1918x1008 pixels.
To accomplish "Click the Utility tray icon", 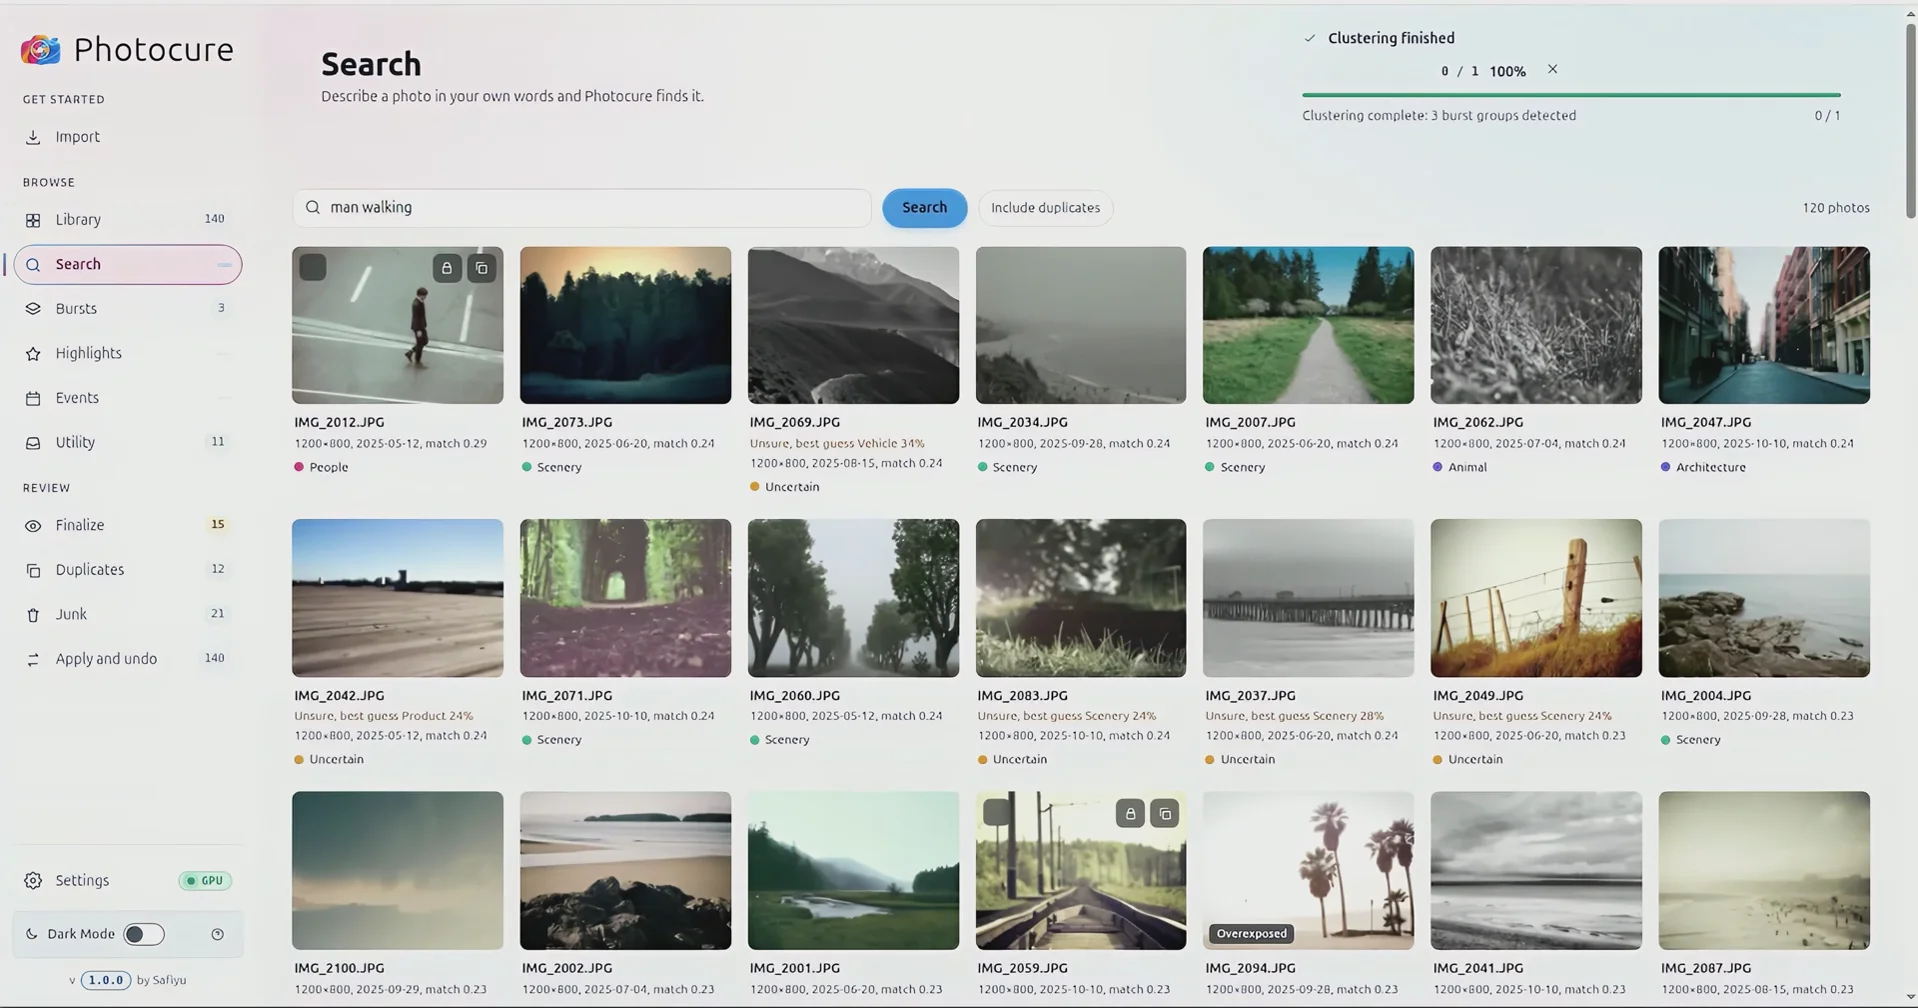I will click(x=33, y=442).
